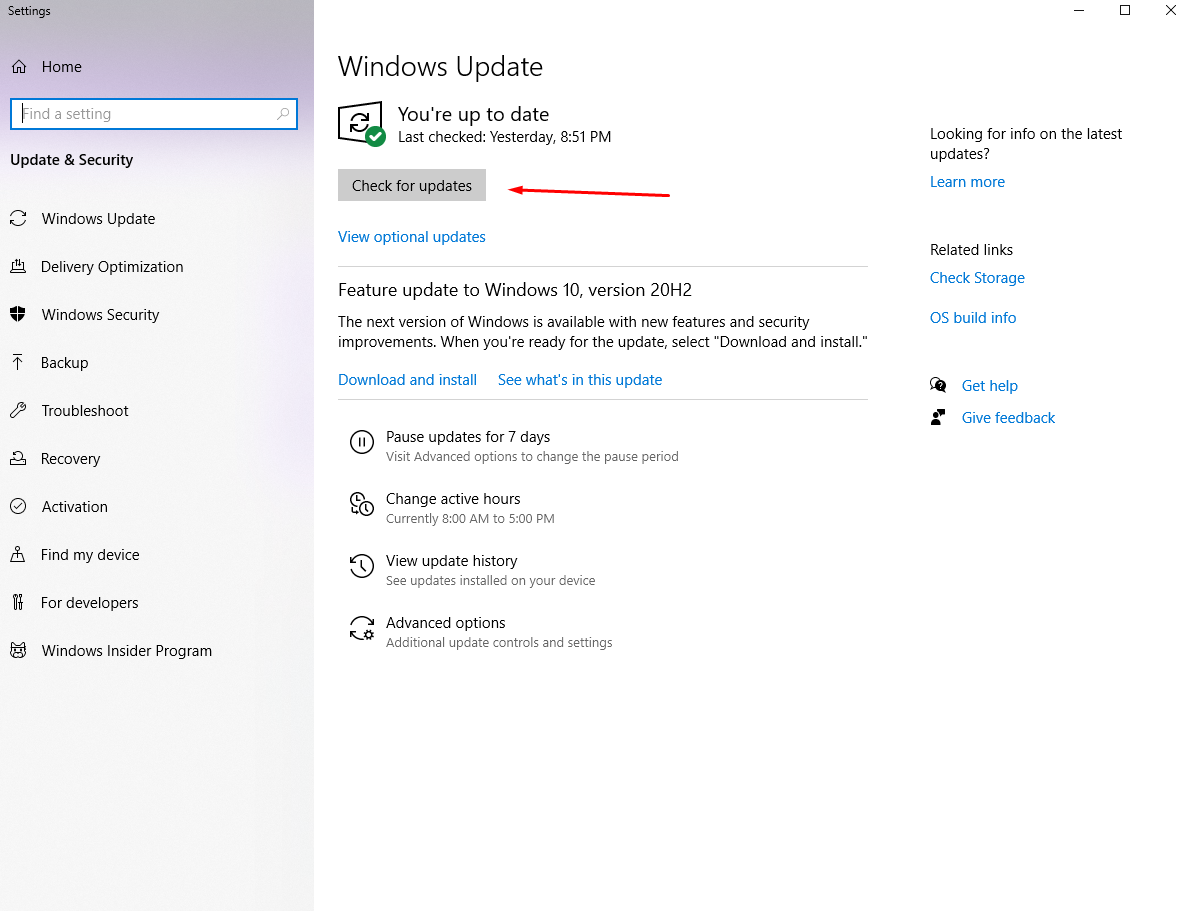Click the Pause updates icon

pyautogui.click(x=362, y=442)
